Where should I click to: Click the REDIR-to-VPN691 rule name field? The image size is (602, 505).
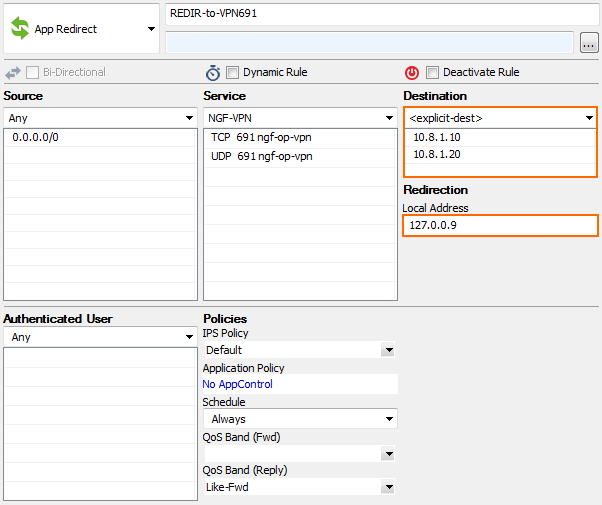click(x=382, y=14)
